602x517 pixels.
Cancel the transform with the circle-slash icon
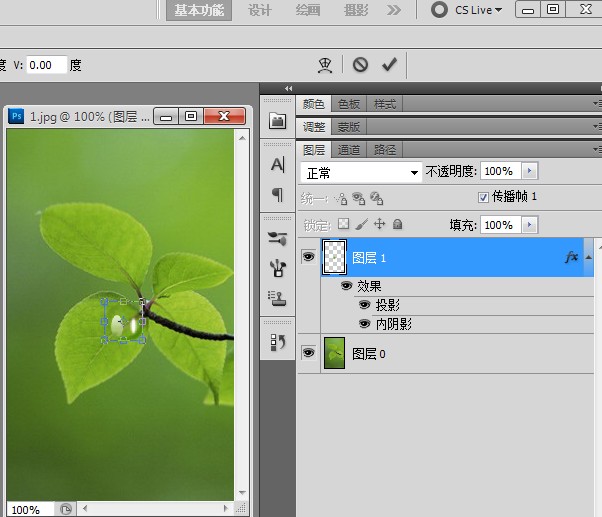pos(361,64)
